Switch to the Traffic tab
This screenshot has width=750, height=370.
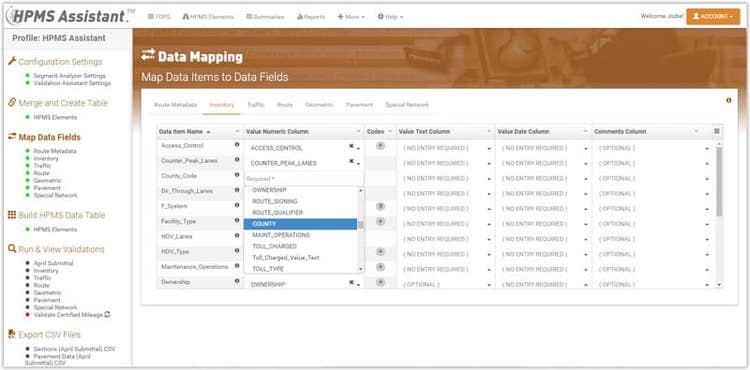pyautogui.click(x=255, y=105)
